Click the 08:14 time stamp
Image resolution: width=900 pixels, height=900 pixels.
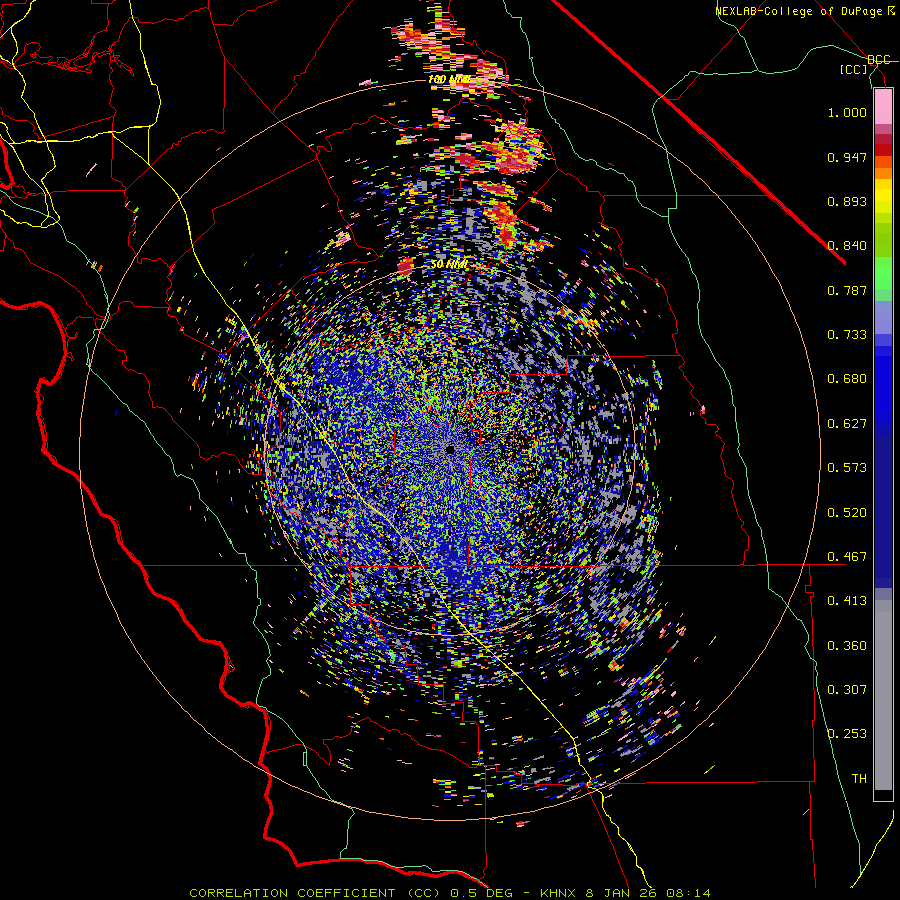pos(688,893)
